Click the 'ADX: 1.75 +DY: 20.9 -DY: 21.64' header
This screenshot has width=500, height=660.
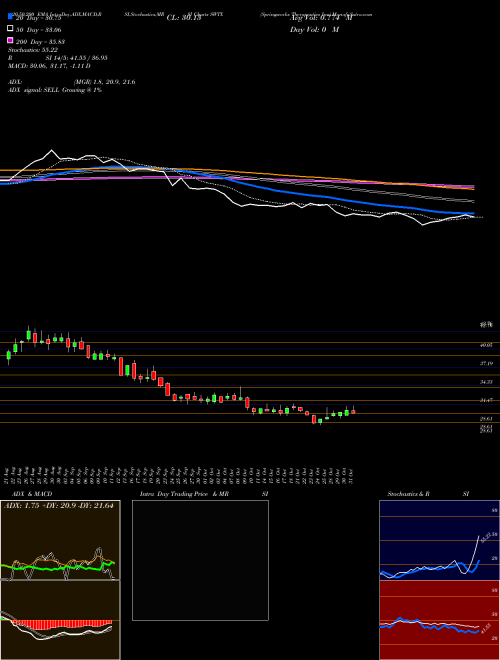[x=59, y=506]
